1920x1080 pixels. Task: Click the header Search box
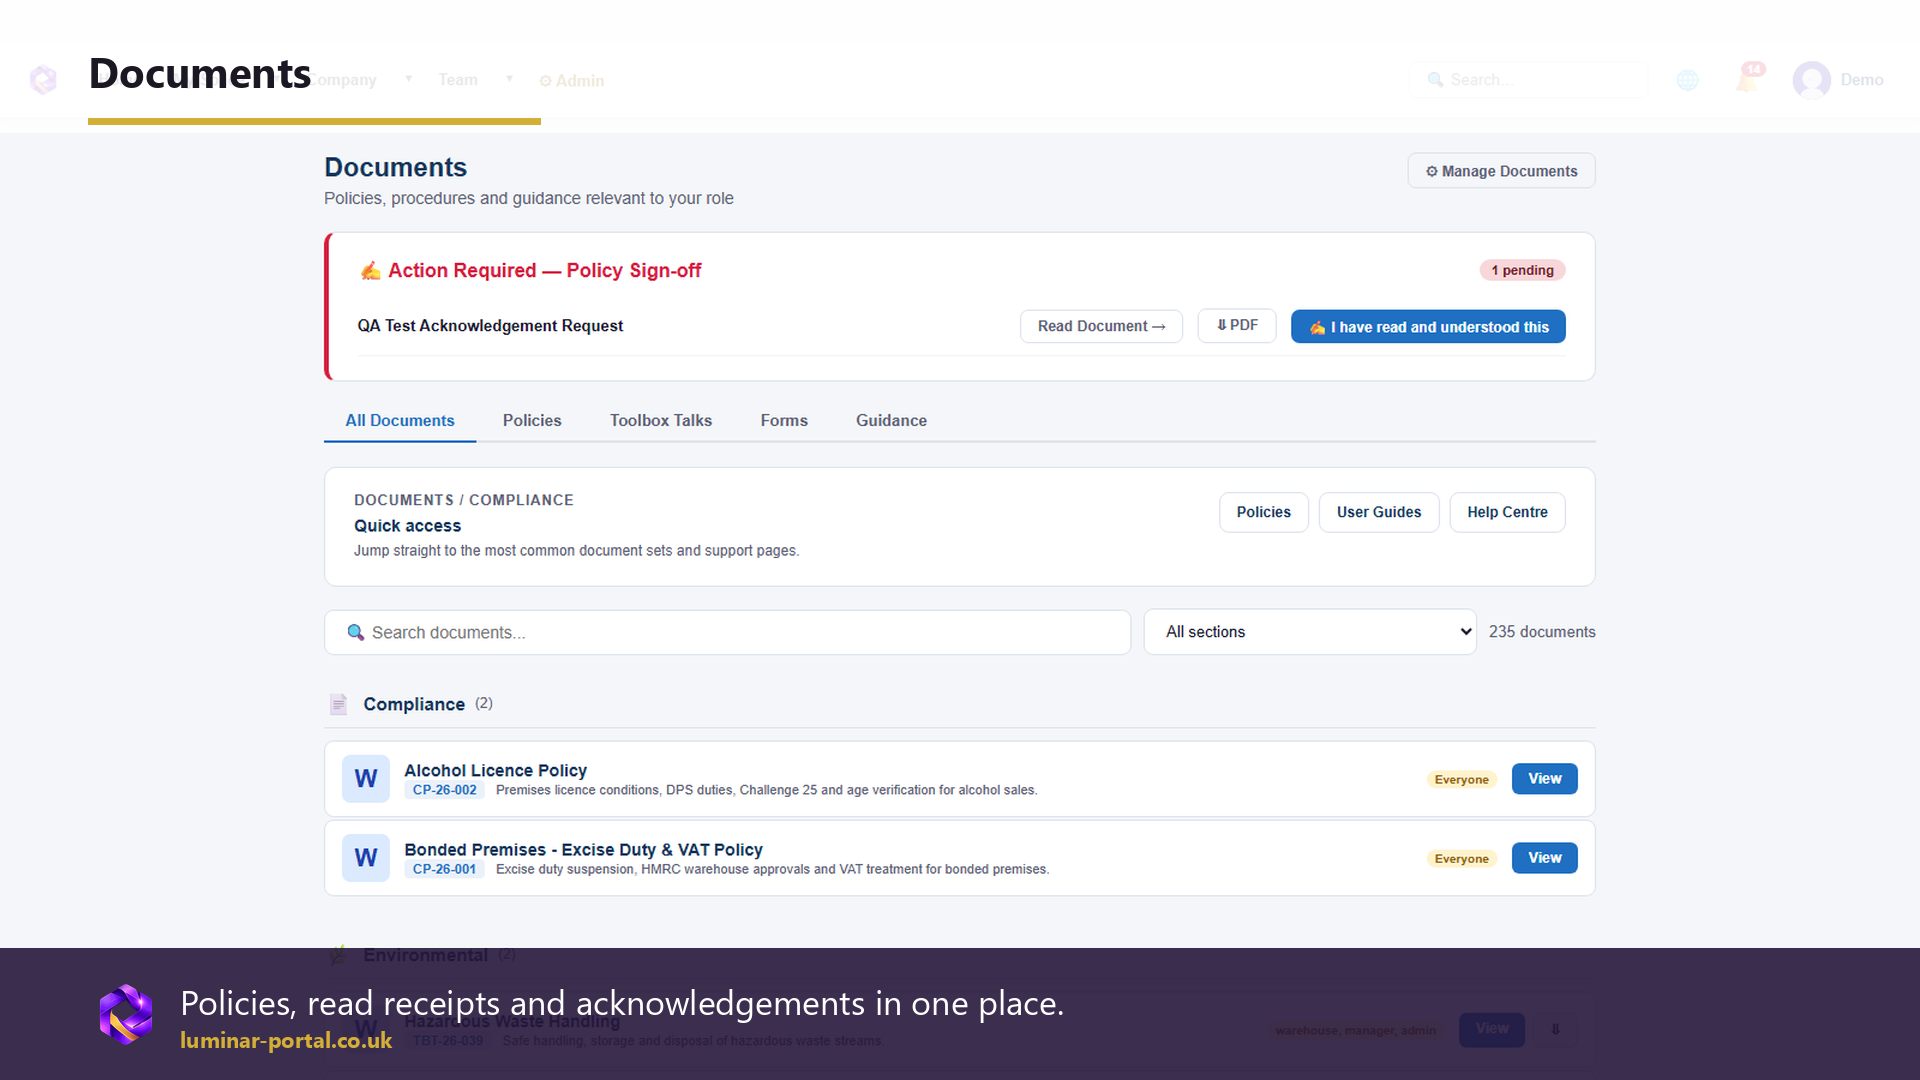(1527, 80)
